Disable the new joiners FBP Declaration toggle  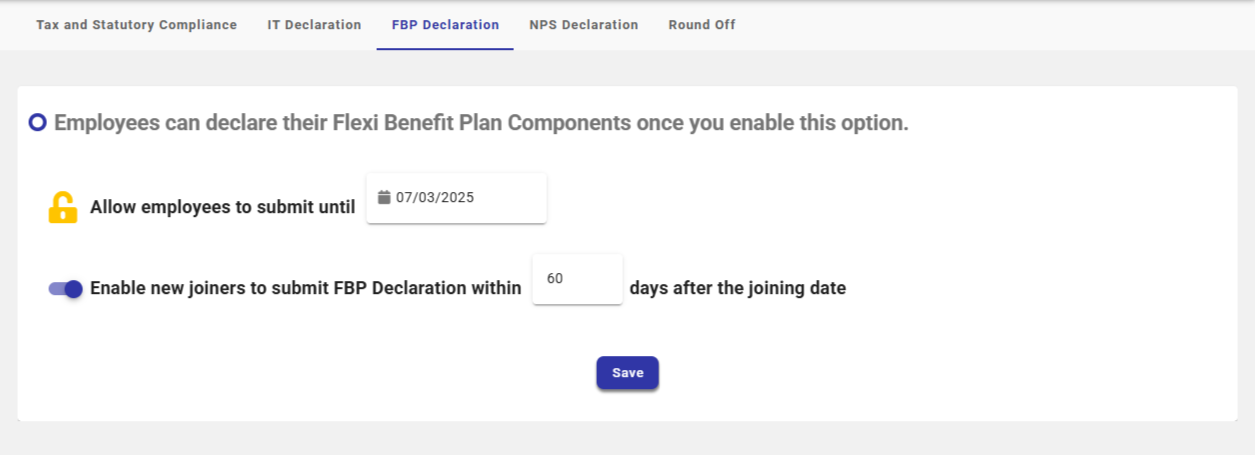coord(66,289)
